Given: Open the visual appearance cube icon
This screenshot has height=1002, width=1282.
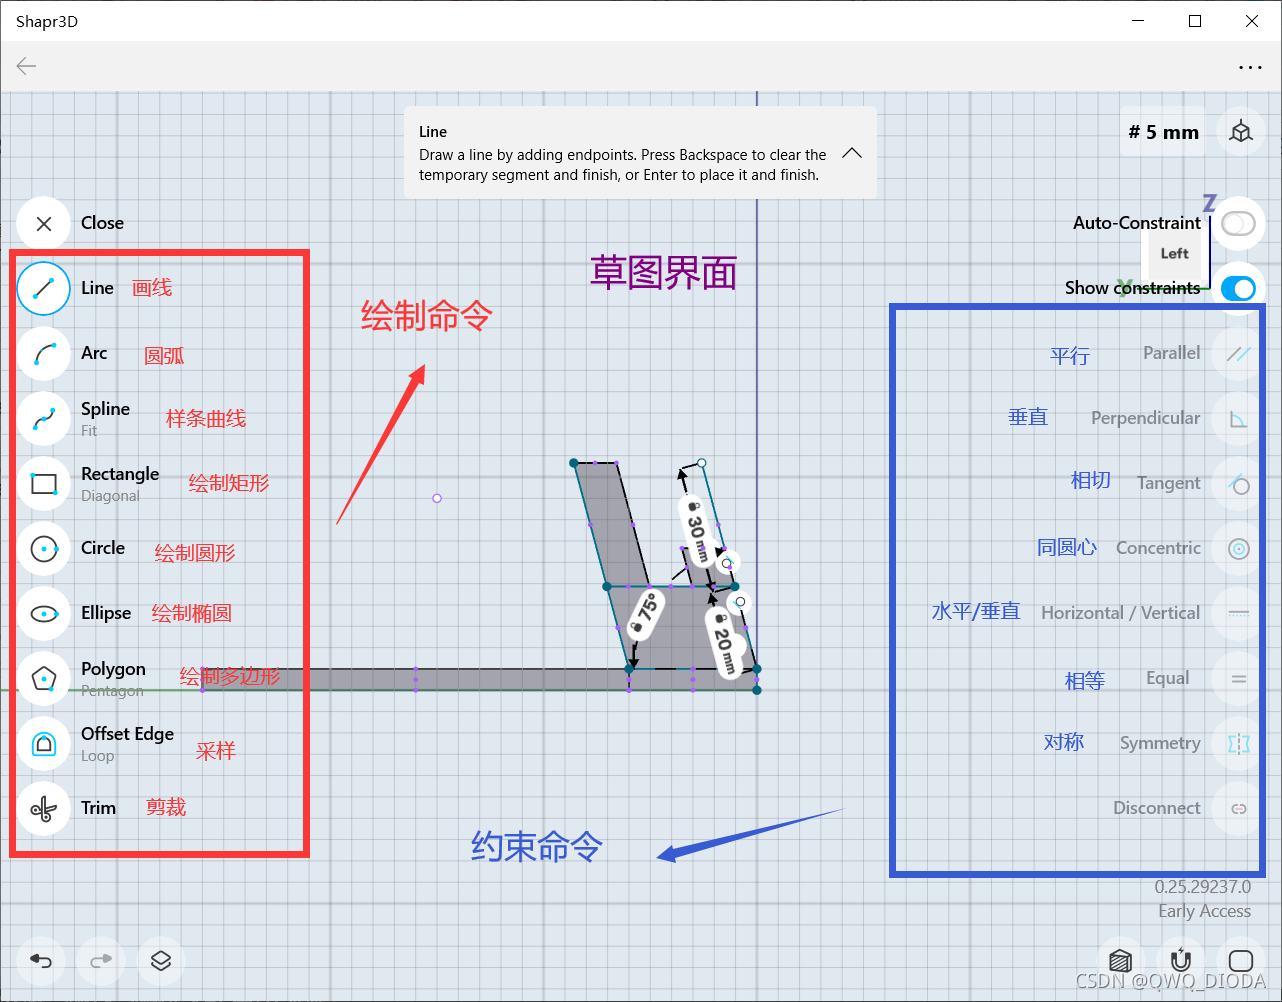Looking at the screenshot, I should pyautogui.click(x=1120, y=961).
